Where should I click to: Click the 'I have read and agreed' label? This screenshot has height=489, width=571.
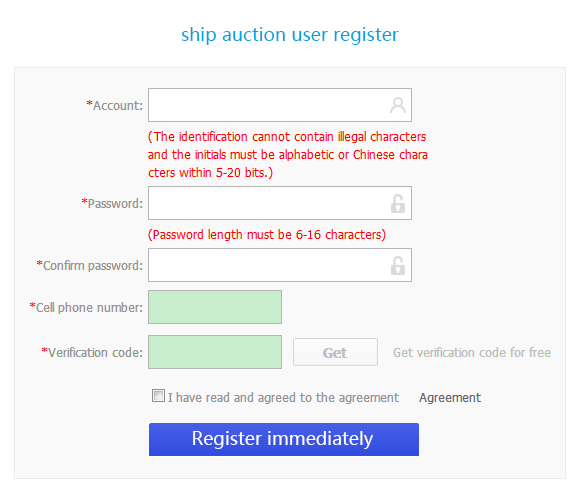pyautogui.click(x=283, y=397)
